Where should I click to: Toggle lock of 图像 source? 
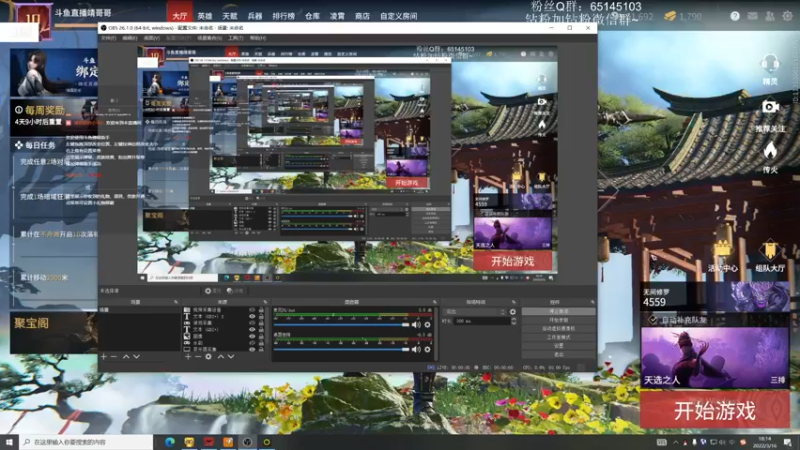pyautogui.click(x=261, y=336)
